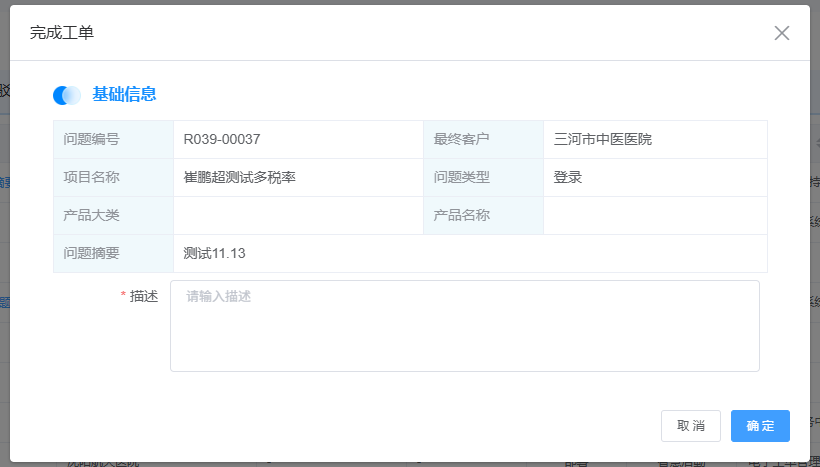Click the summary text 测试11.13
The image size is (820, 467).
point(215,254)
